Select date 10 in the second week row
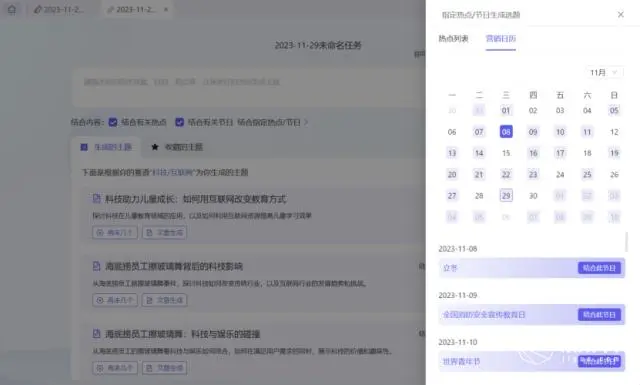Image resolution: width=640 pixels, height=385 pixels. click(560, 132)
